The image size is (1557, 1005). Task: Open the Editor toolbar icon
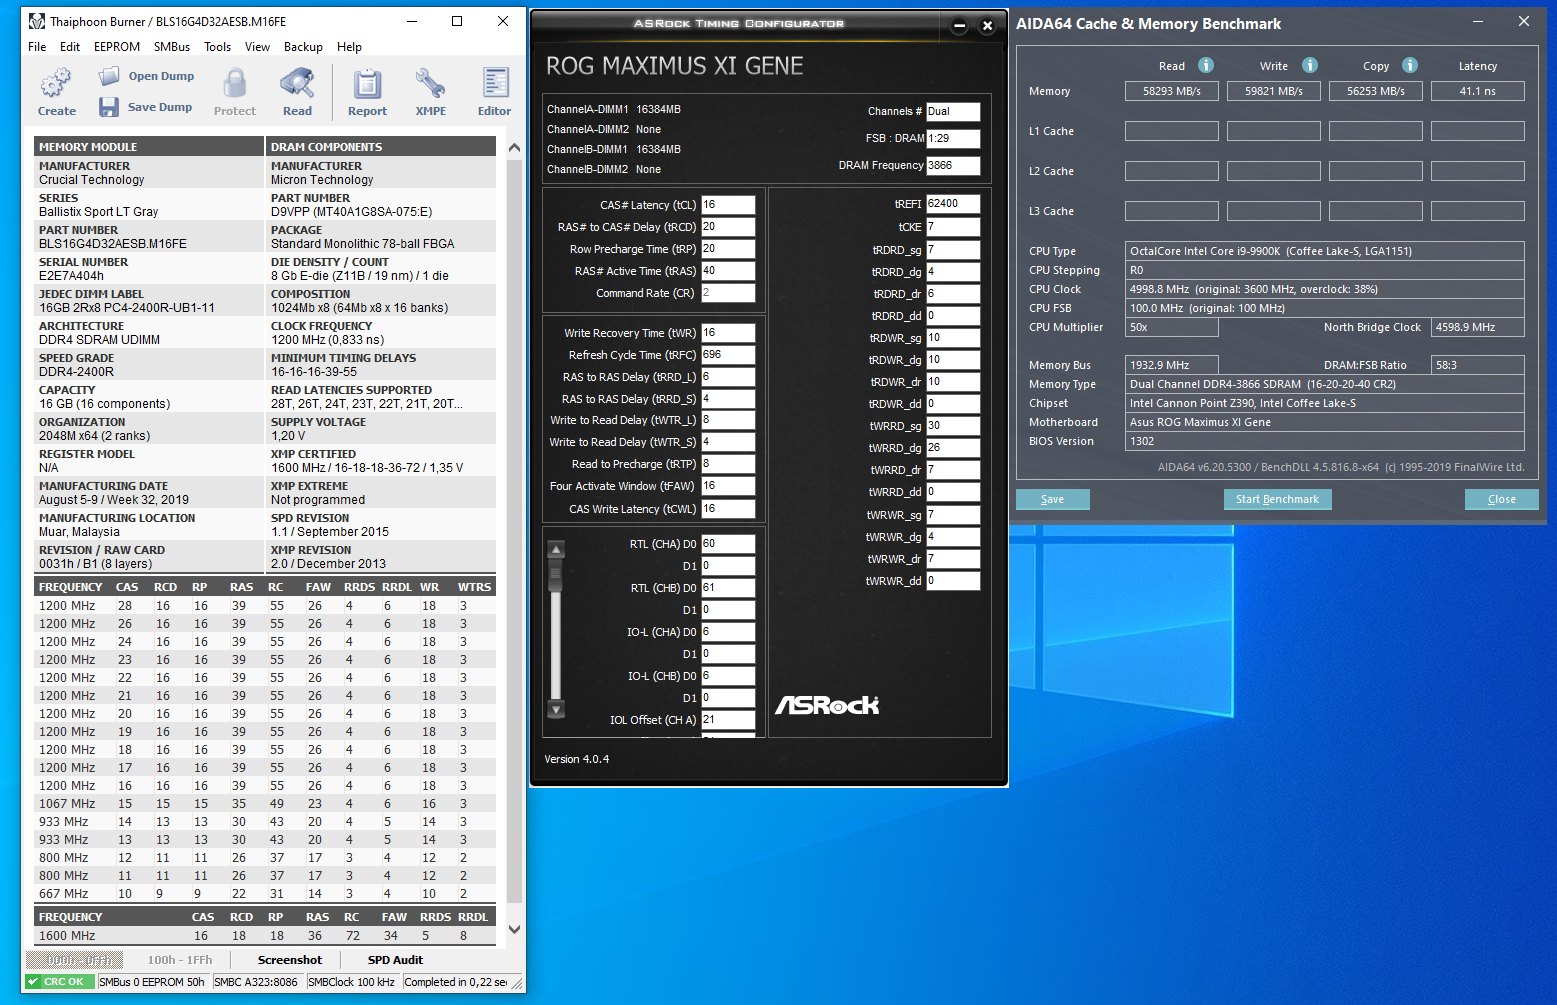[x=494, y=84]
